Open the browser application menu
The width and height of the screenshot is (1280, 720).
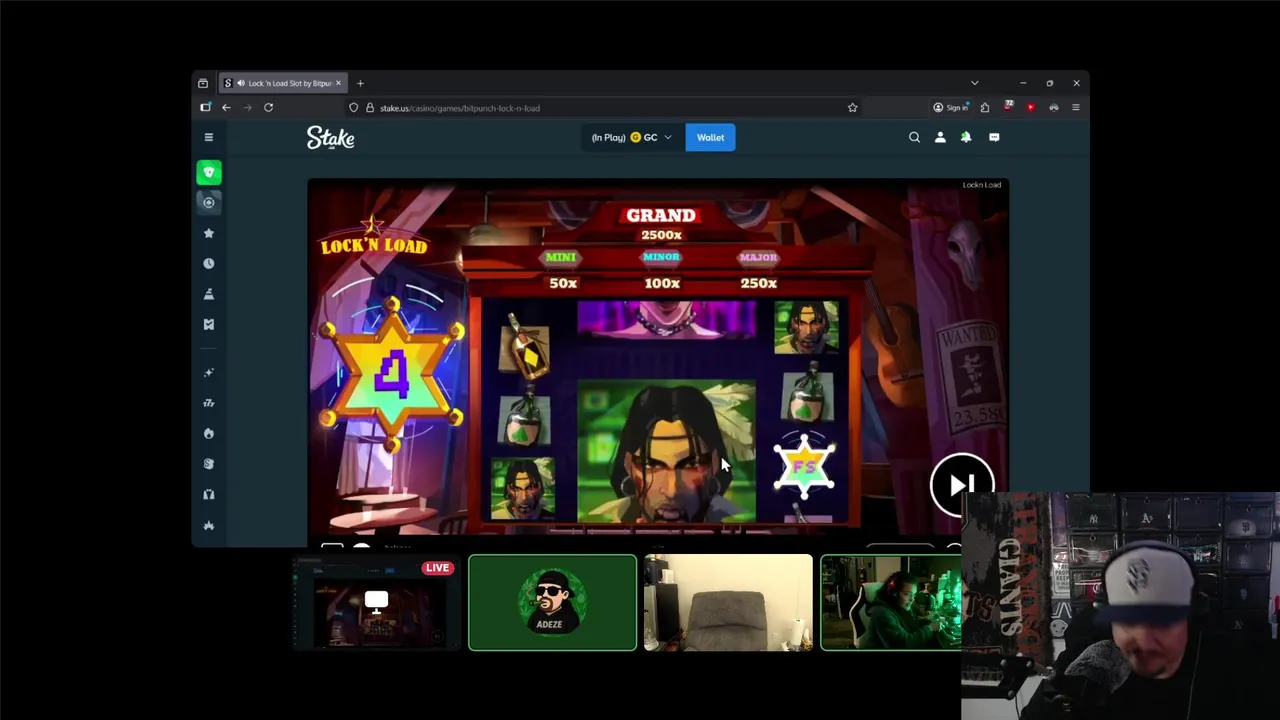coord(1076,108)
